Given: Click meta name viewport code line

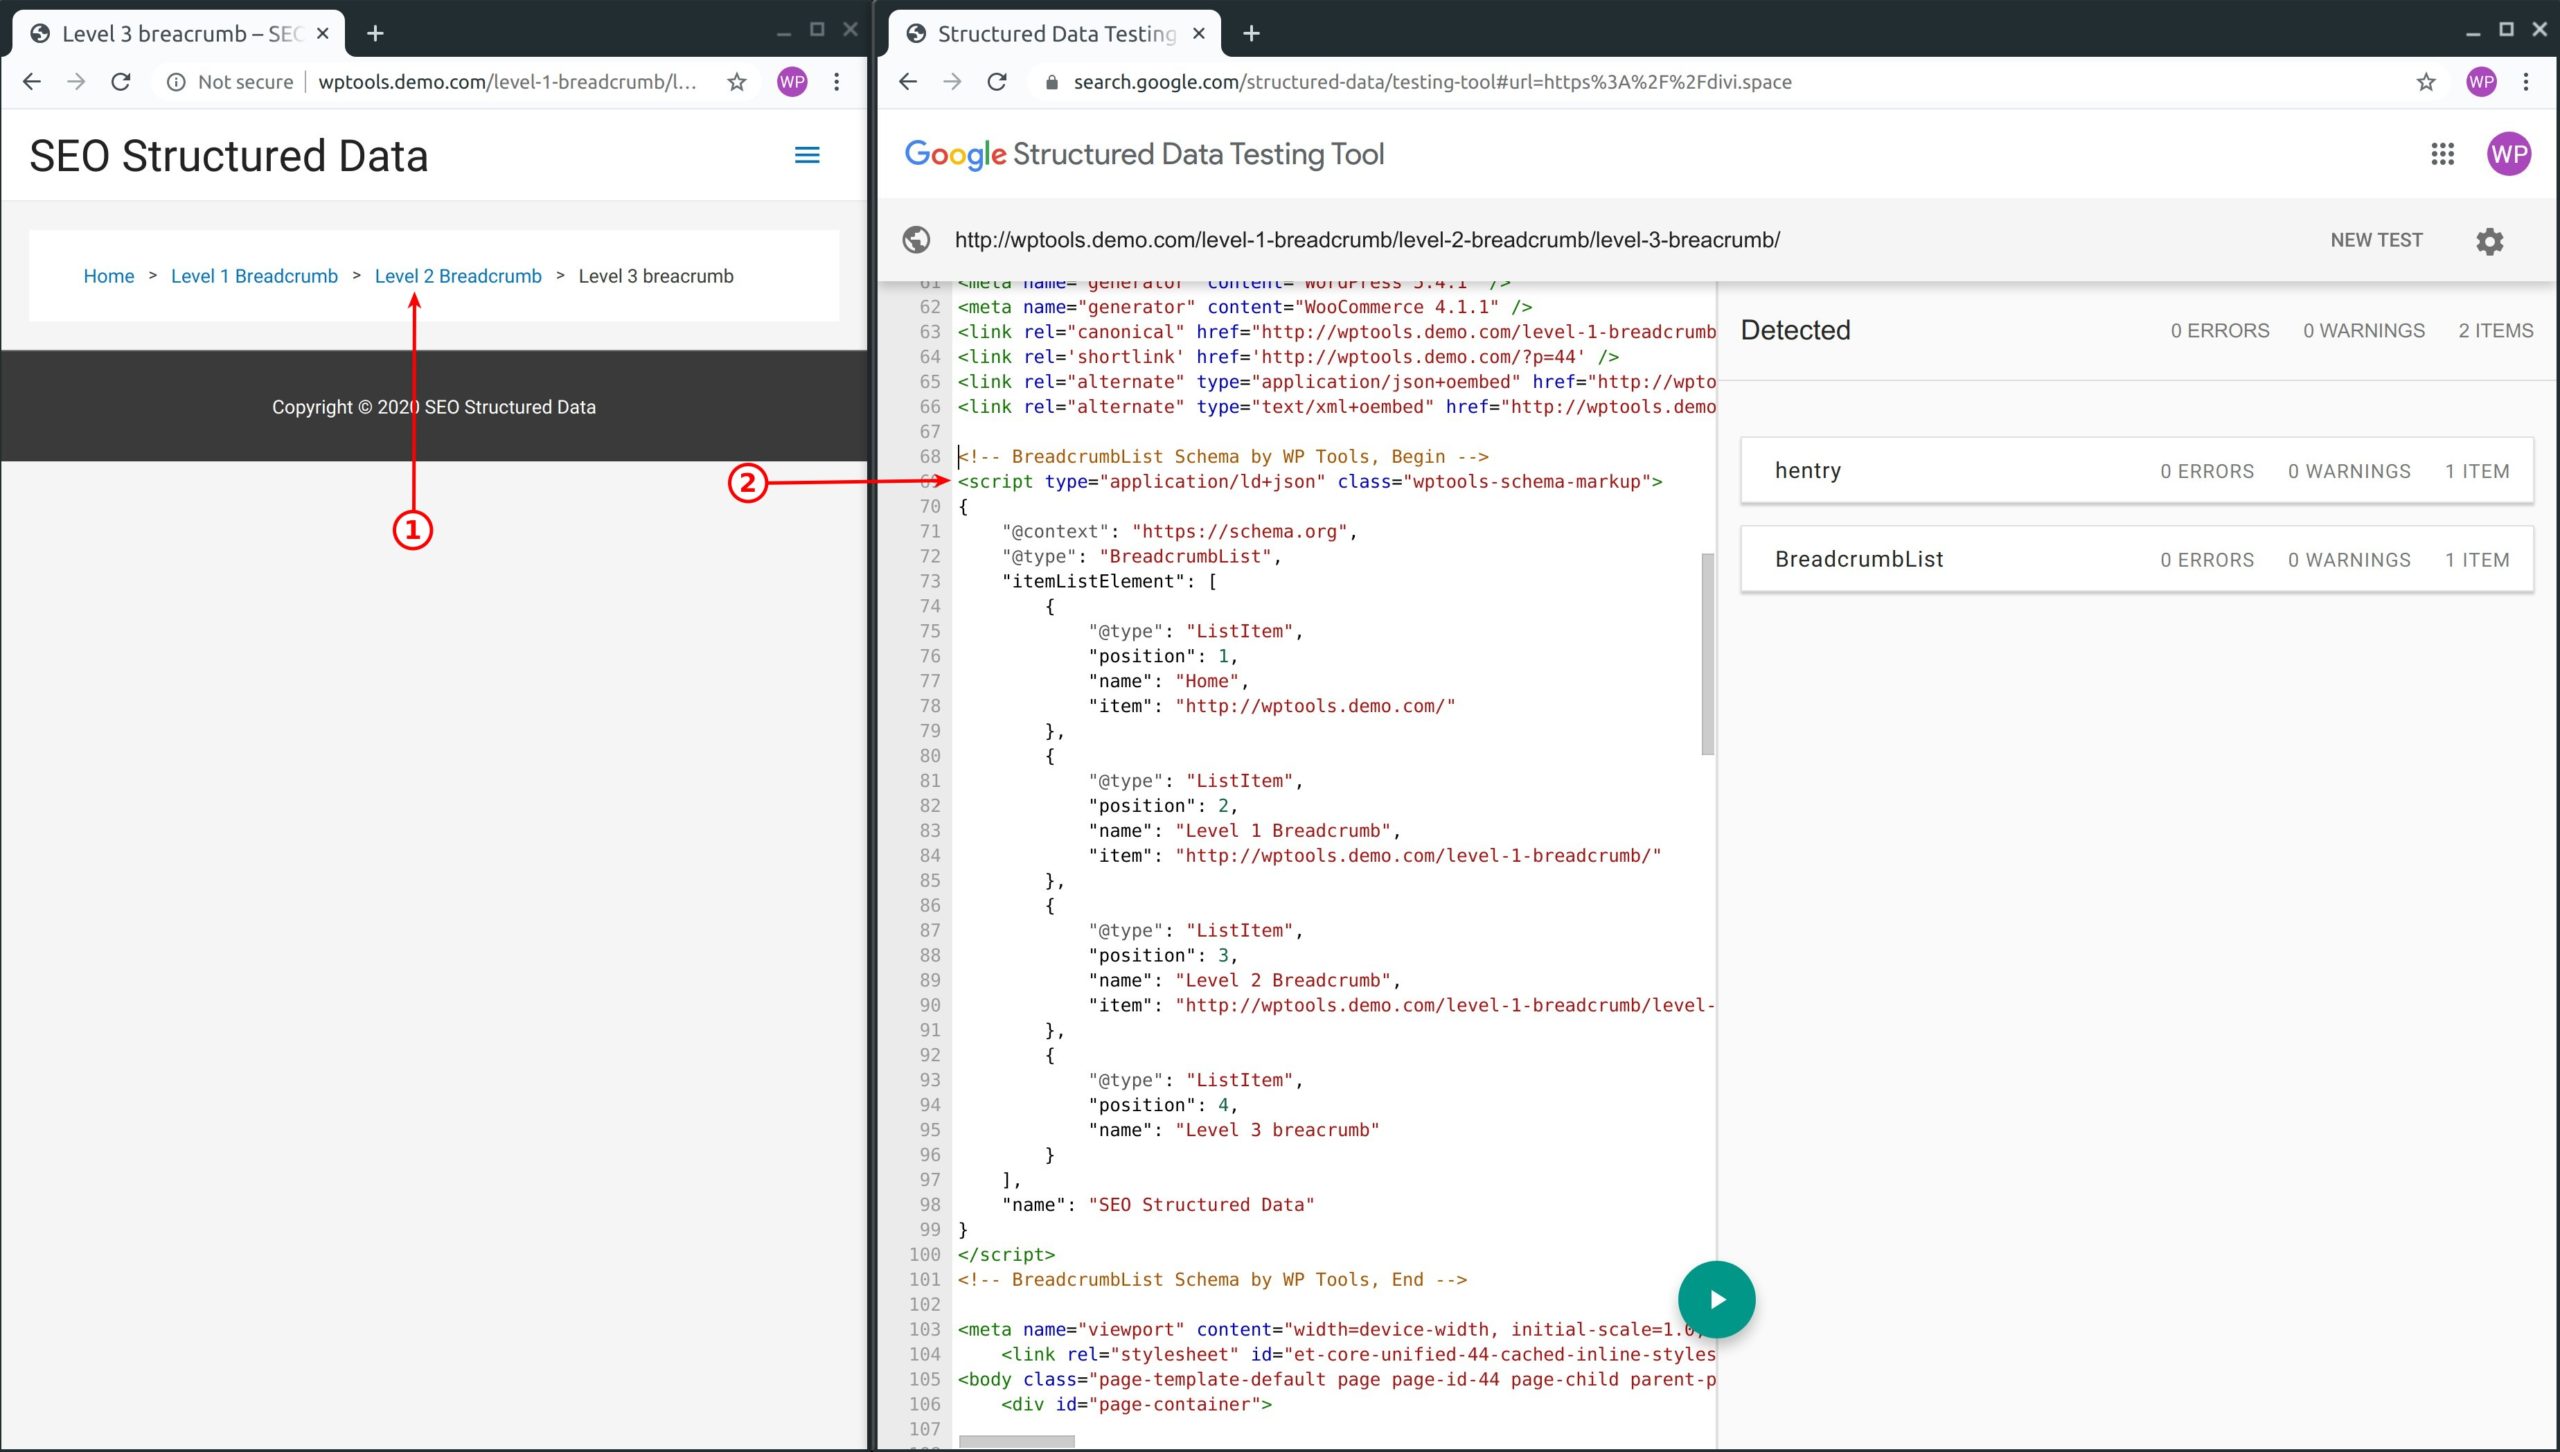Looking at the screenshot, I should click(1330, 1330).
